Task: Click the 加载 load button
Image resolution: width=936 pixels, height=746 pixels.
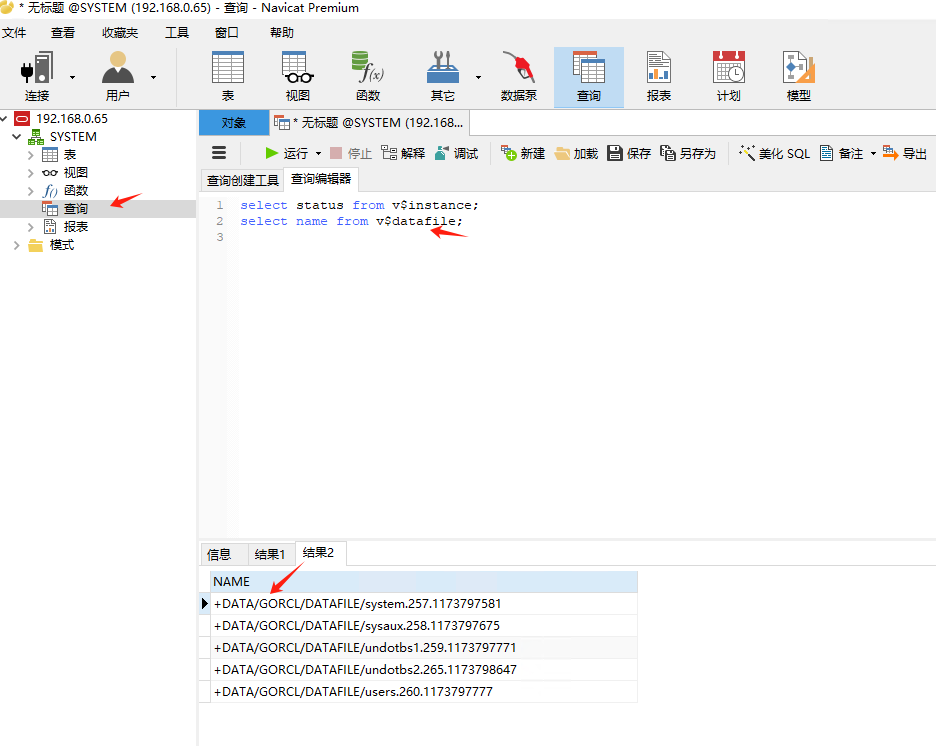Action: coord(576,153)
